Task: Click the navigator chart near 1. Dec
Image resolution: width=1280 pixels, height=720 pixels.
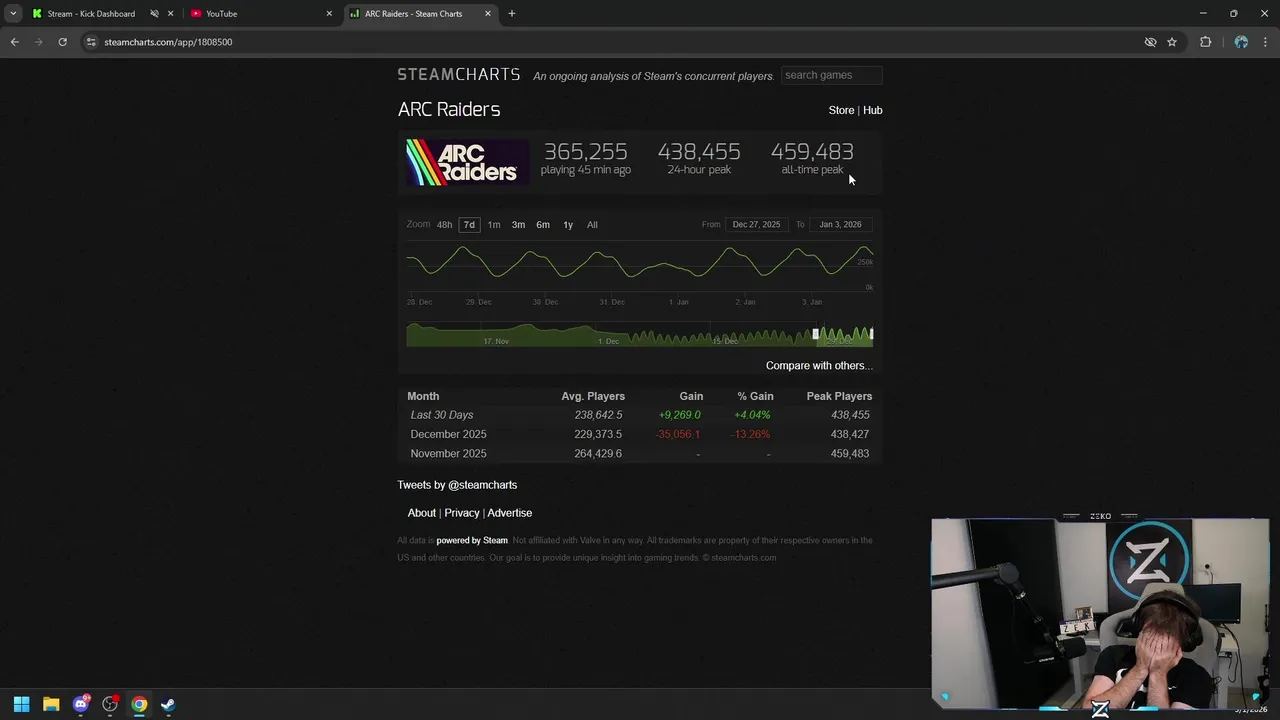Action: pyautogui.click(x=608, y=334)
